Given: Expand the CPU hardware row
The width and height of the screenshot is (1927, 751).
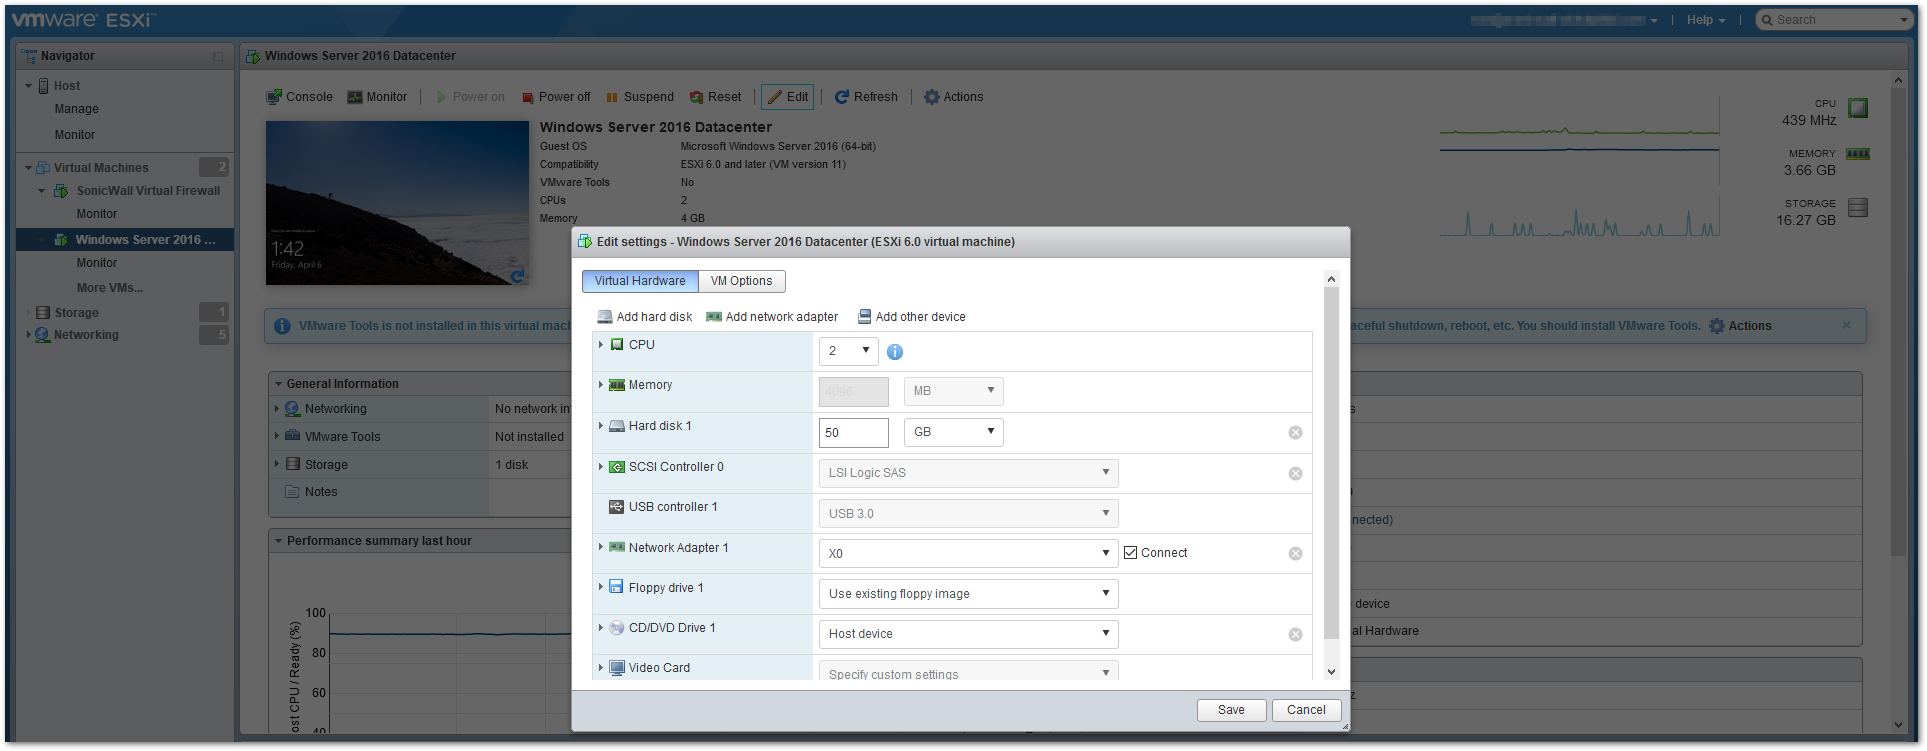Looking at the screenshot, I should coord(601,344).
